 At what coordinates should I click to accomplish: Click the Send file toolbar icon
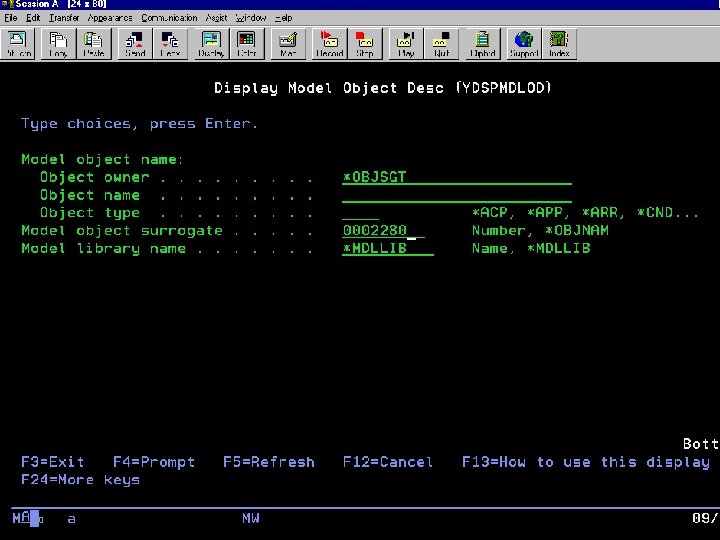[x=135, y=44]
